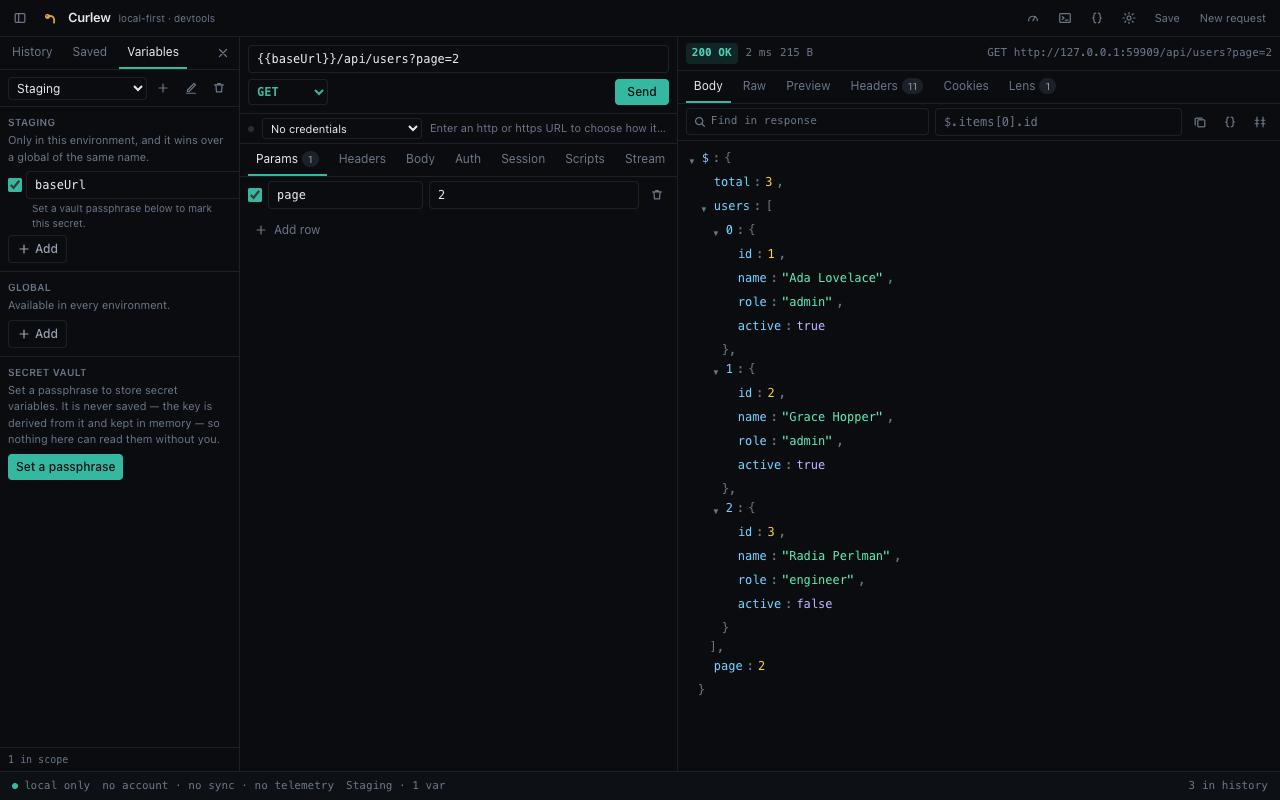This screenshot has width=1280, height=800.
Task: Click braces format icon beside JSONPath field
Action: (x=1230, y=122)
